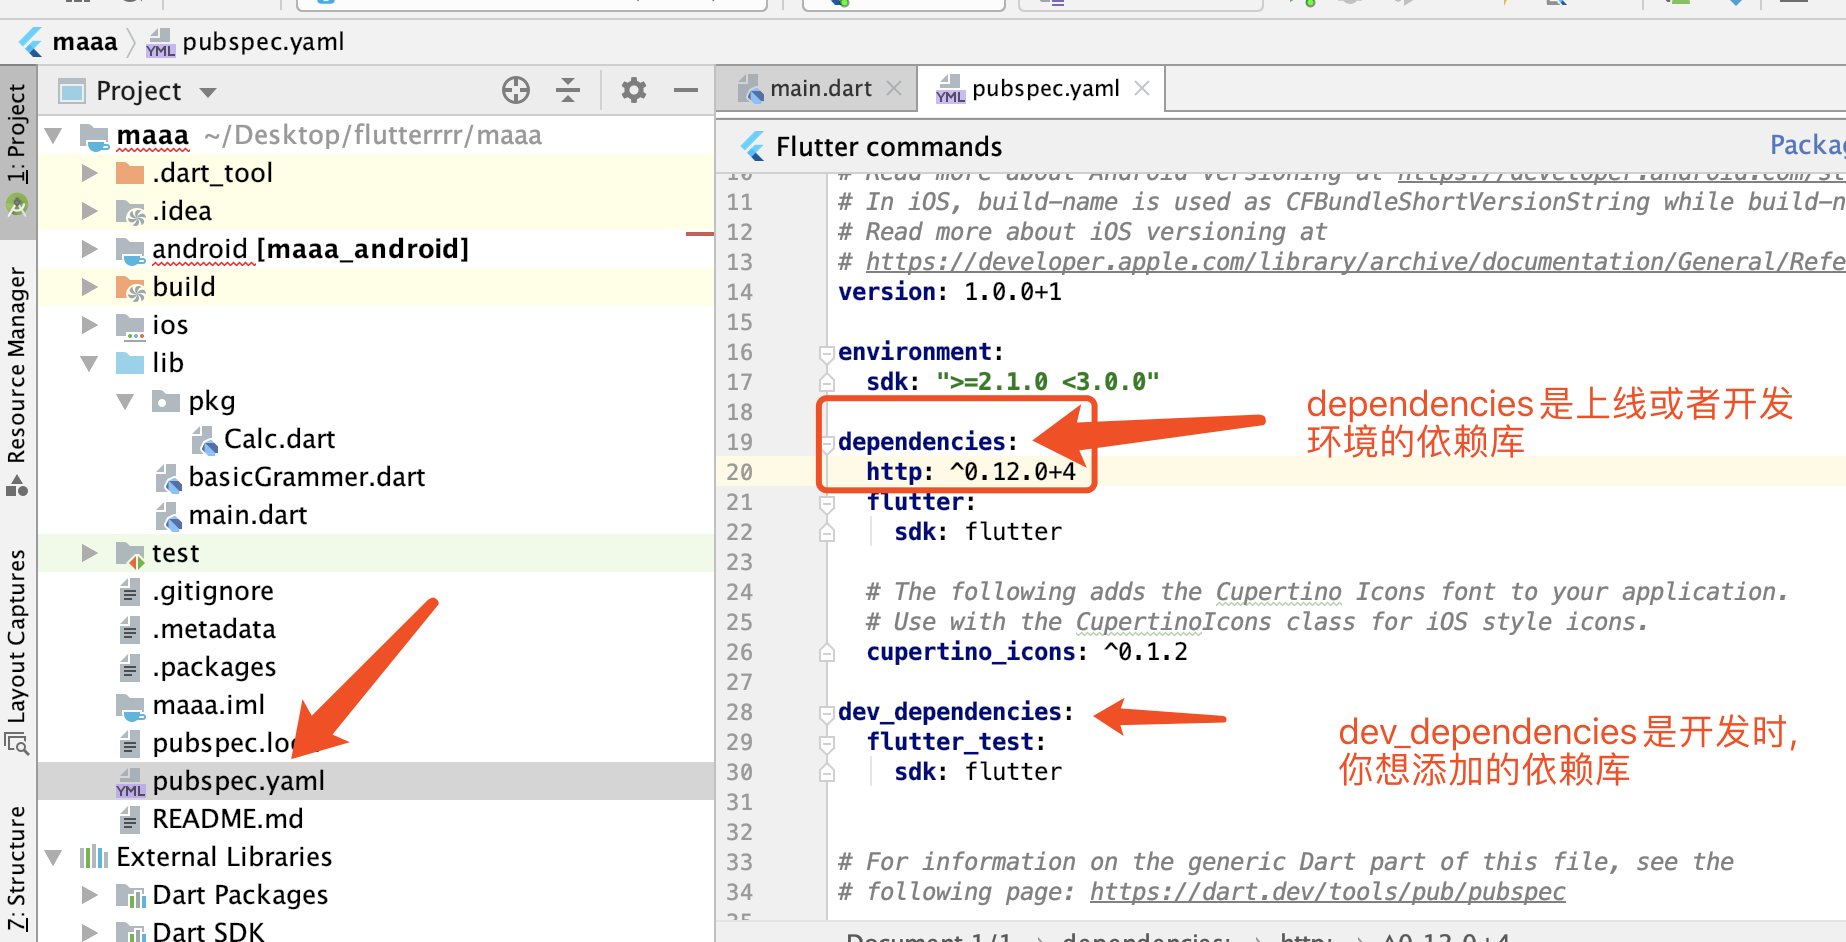This screenshot has width=1846, height=942.
Task: Click the Dart SDK library icon
Action: (x=130, y=932)
